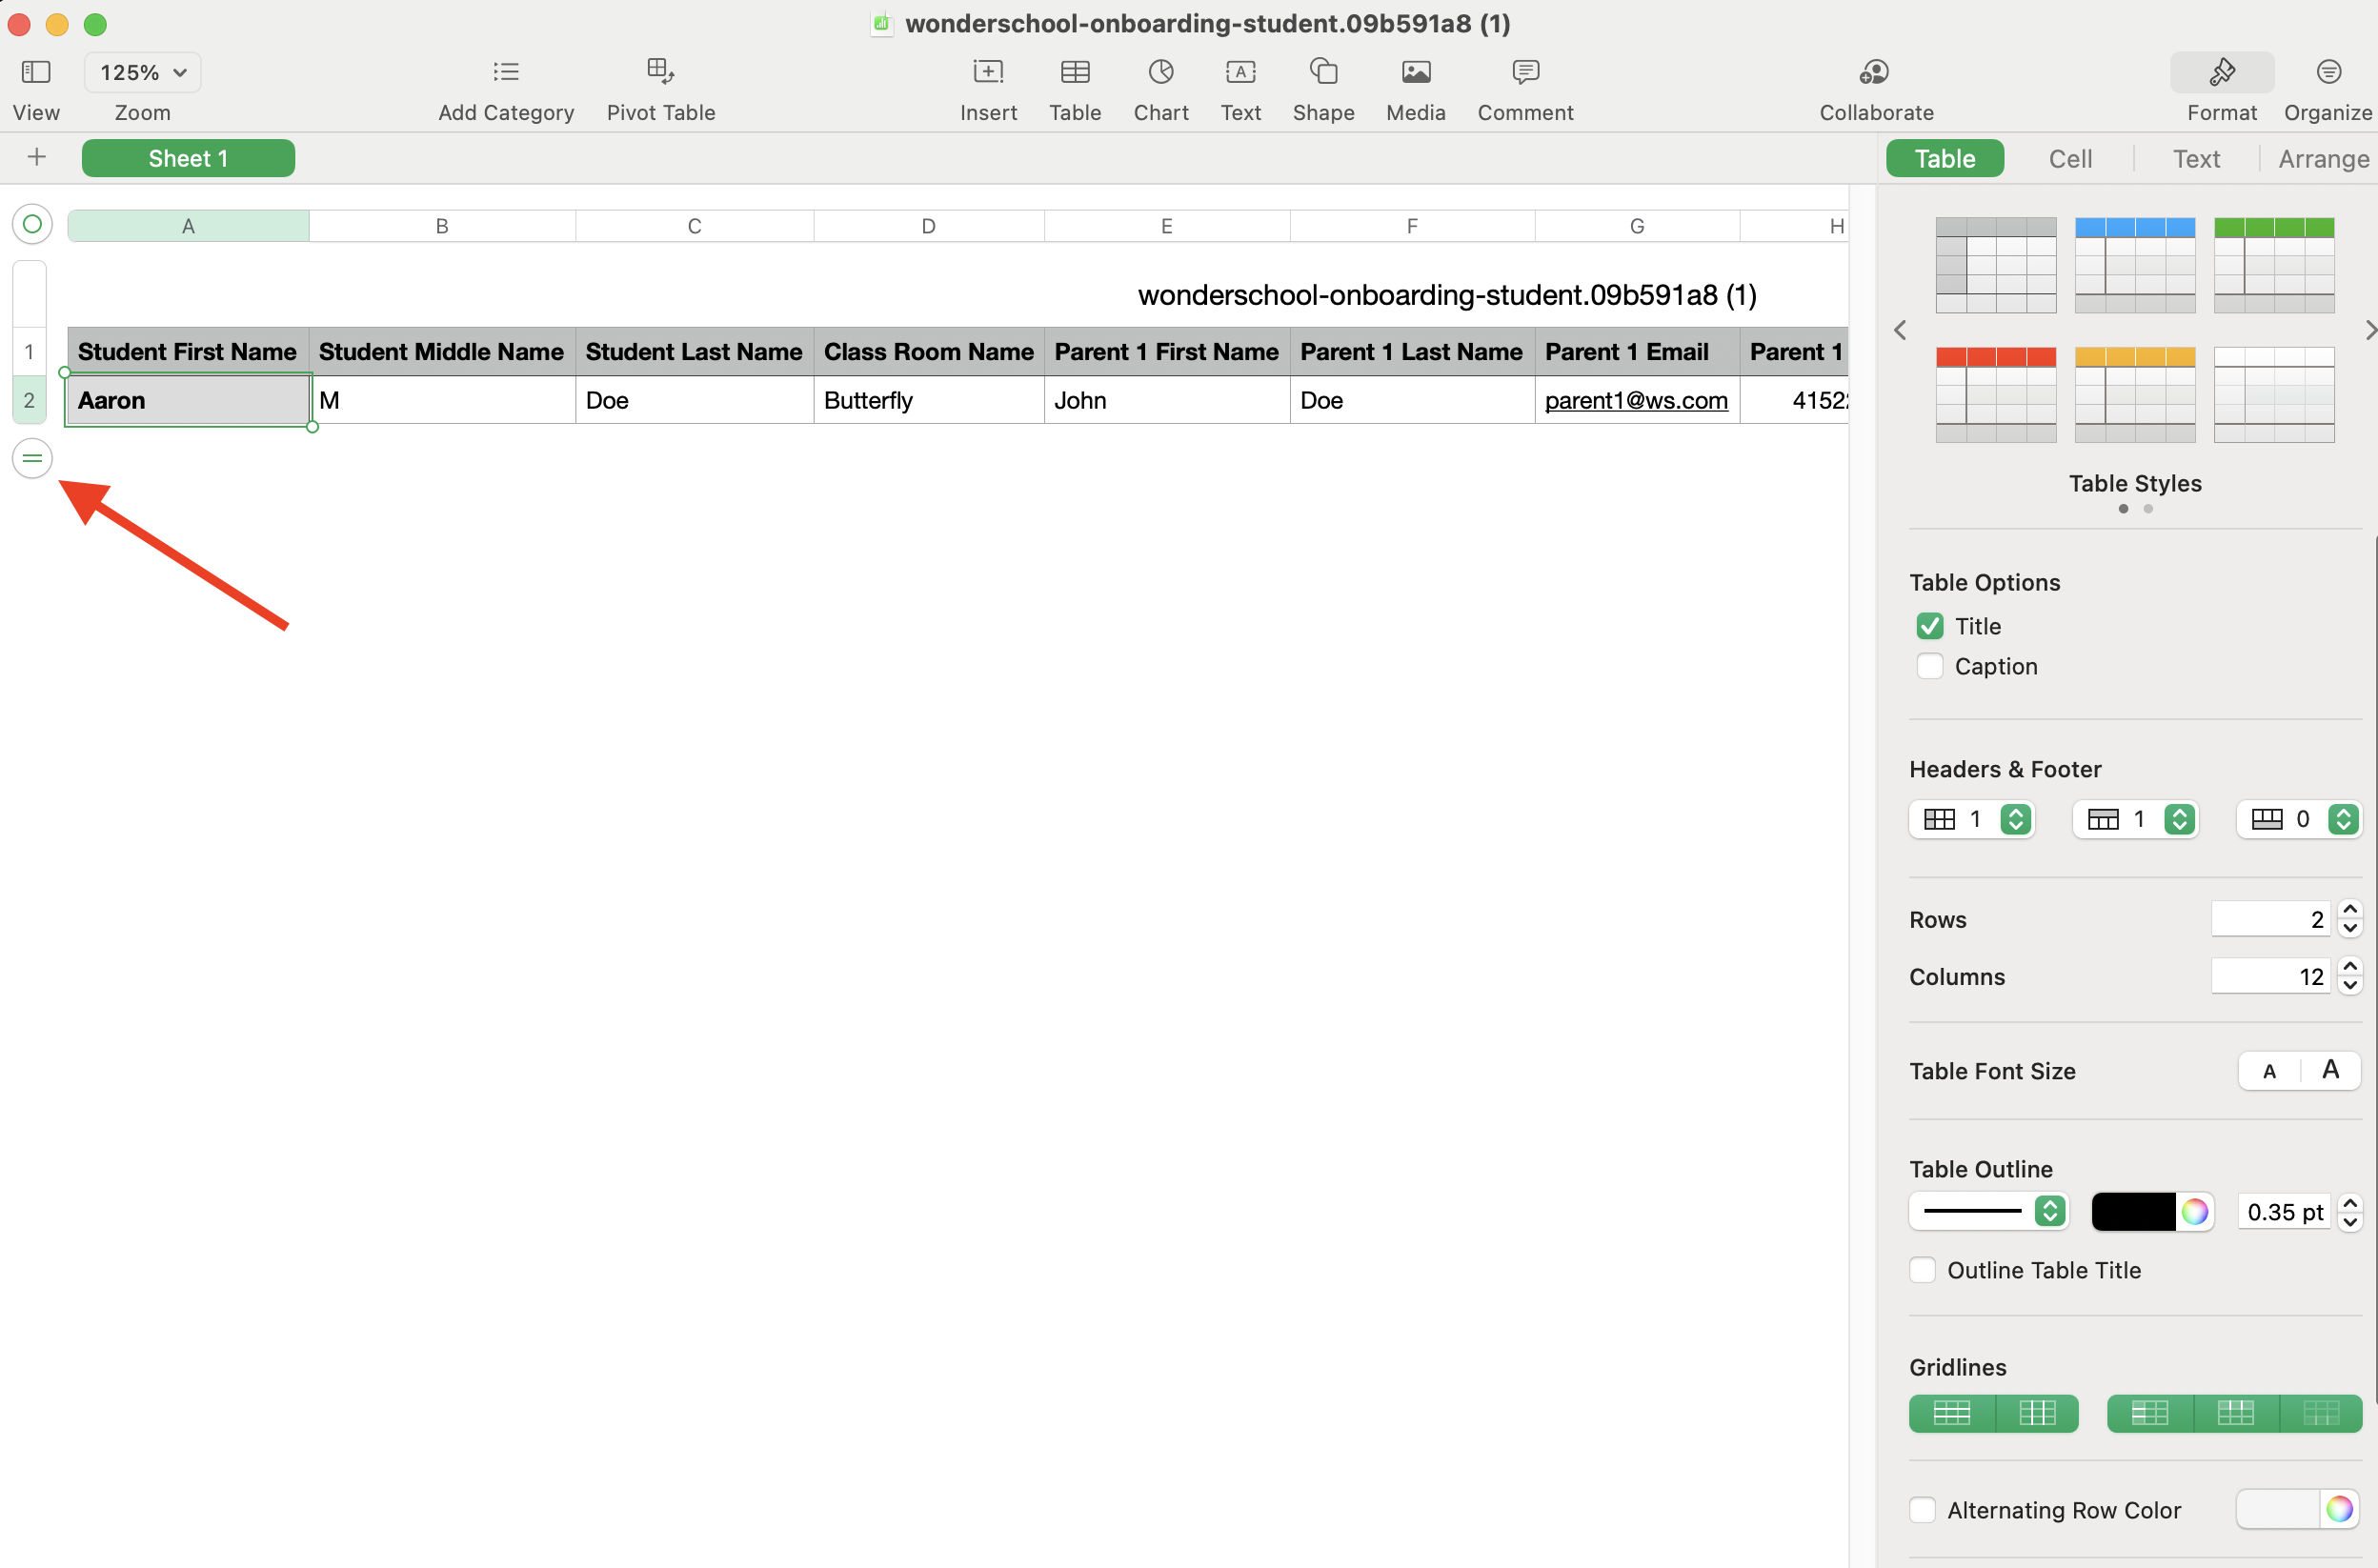This screenshot has width=2378, height=1568.
Task: Open the Insert toolbar menu
Action: click(988, 71)
